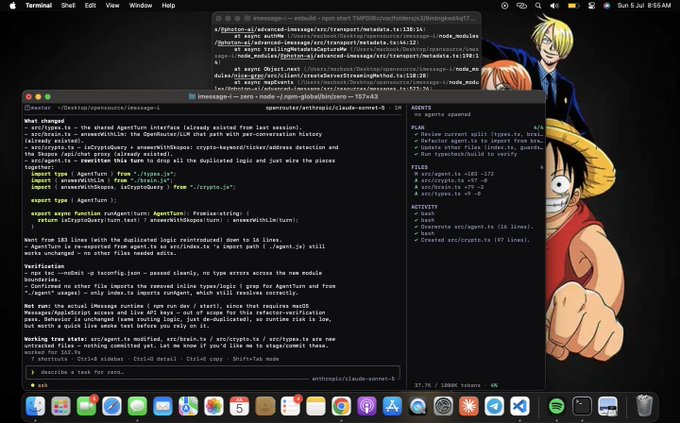Open Maps from the Dock

[189, 406]
